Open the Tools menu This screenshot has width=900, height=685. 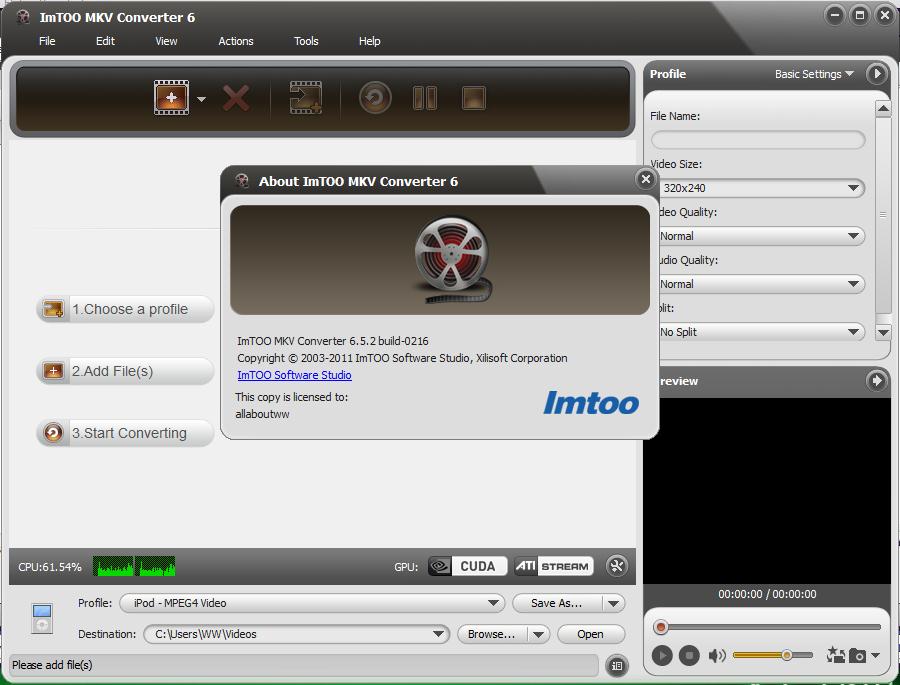click(x=306, y=41)
